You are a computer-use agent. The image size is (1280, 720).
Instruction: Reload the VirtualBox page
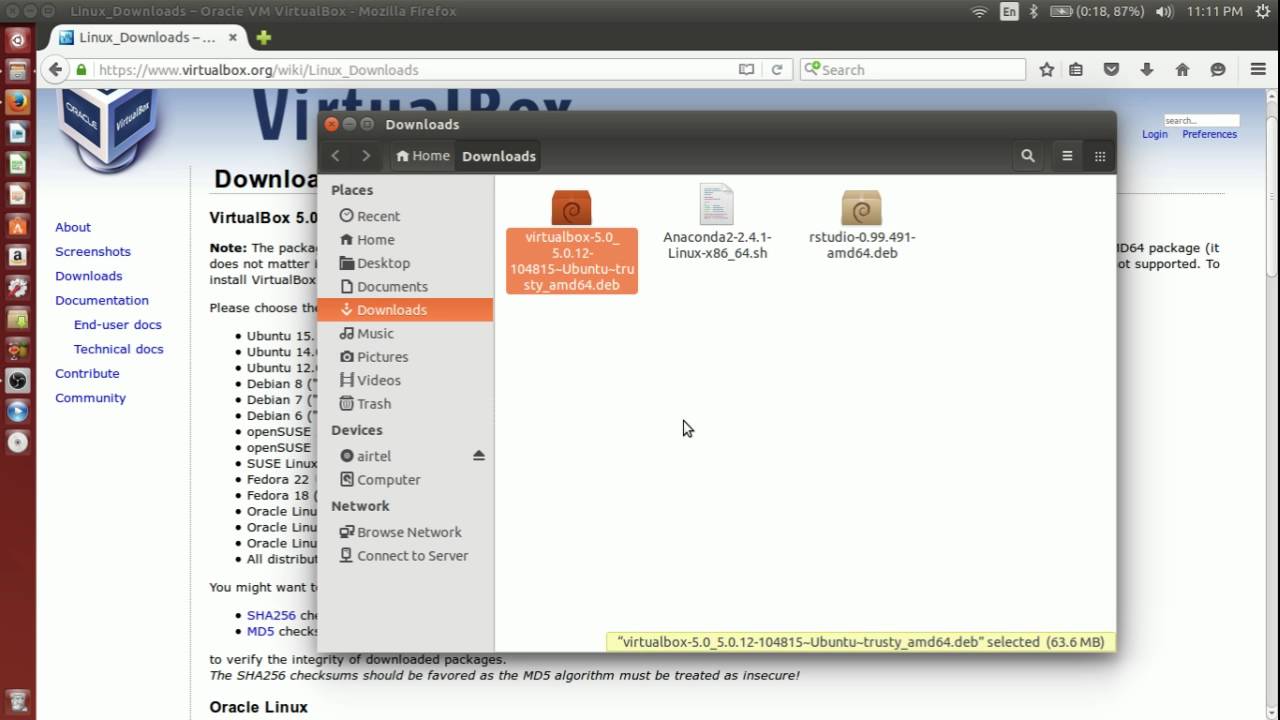(777, 70)
